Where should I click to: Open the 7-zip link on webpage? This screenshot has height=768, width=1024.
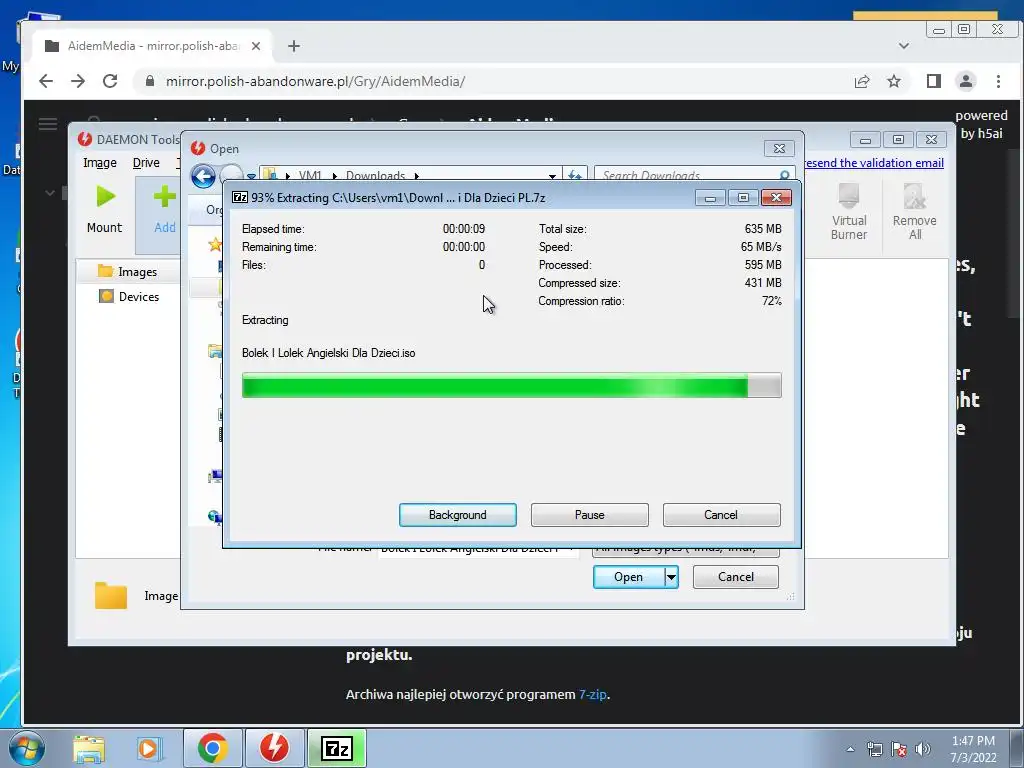click(x=593, y=694)
